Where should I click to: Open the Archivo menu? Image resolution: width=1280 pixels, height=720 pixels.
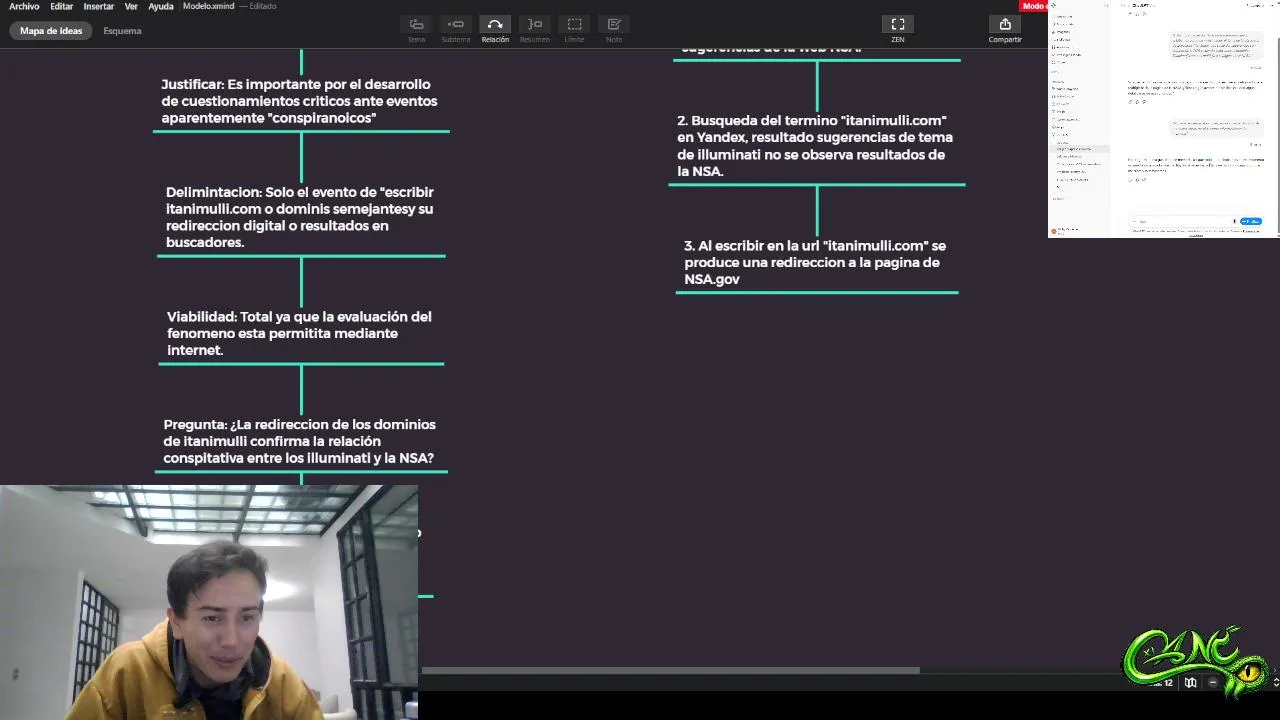(x=24, y=6)
